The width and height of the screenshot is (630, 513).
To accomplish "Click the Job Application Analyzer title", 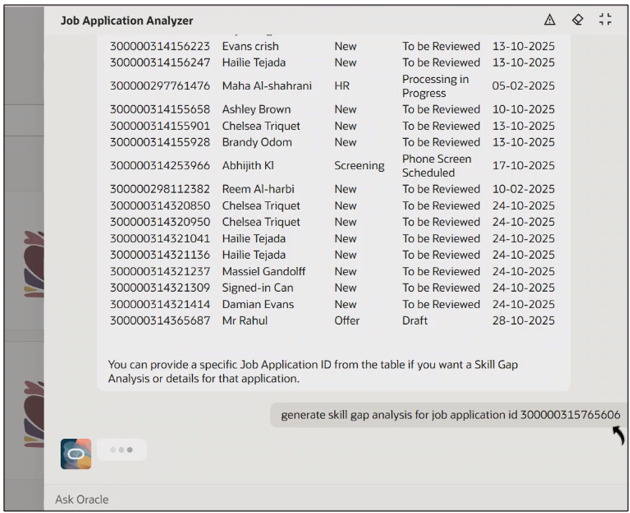I will click(127, 21).
